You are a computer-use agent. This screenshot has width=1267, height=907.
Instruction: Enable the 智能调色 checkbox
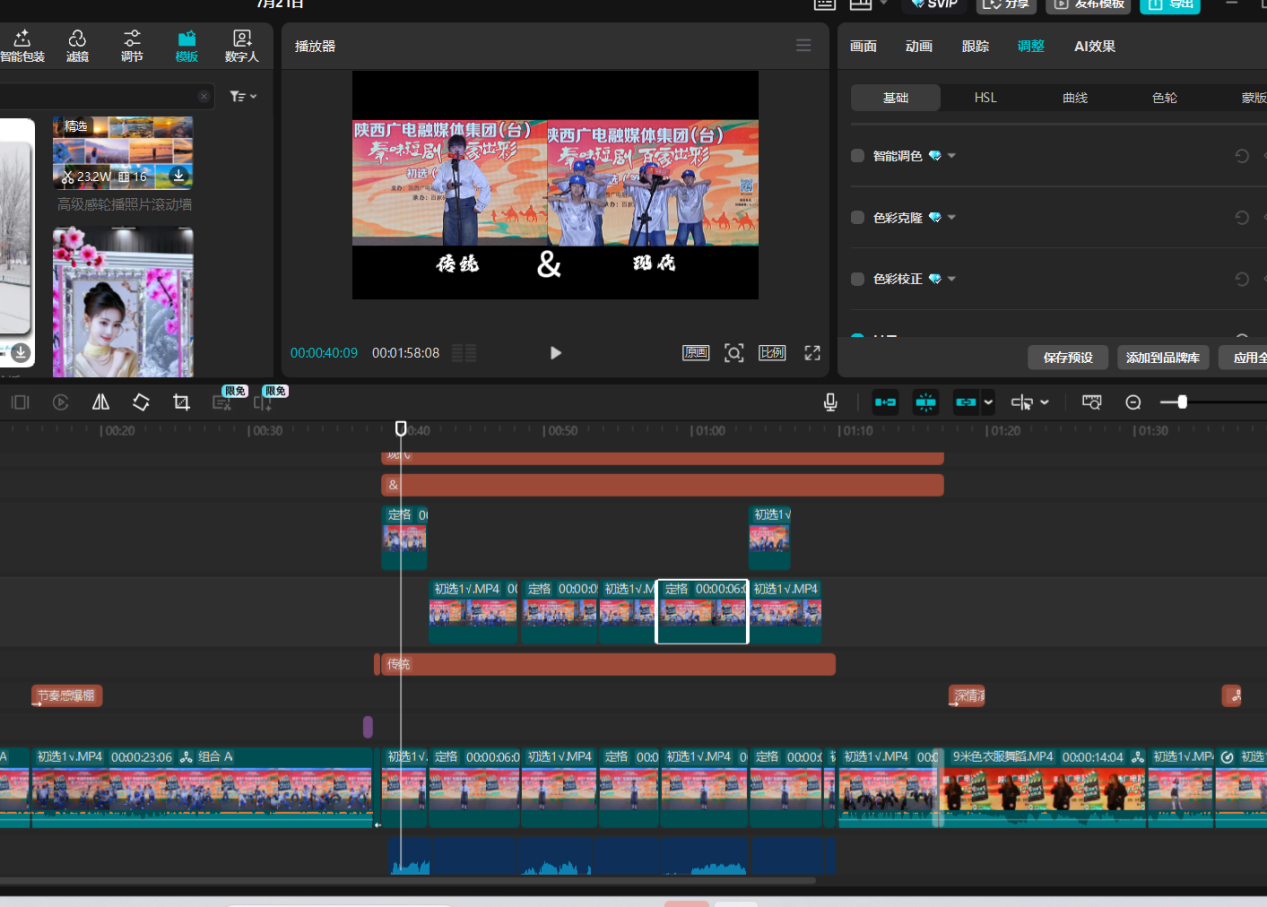click(857, 156)
